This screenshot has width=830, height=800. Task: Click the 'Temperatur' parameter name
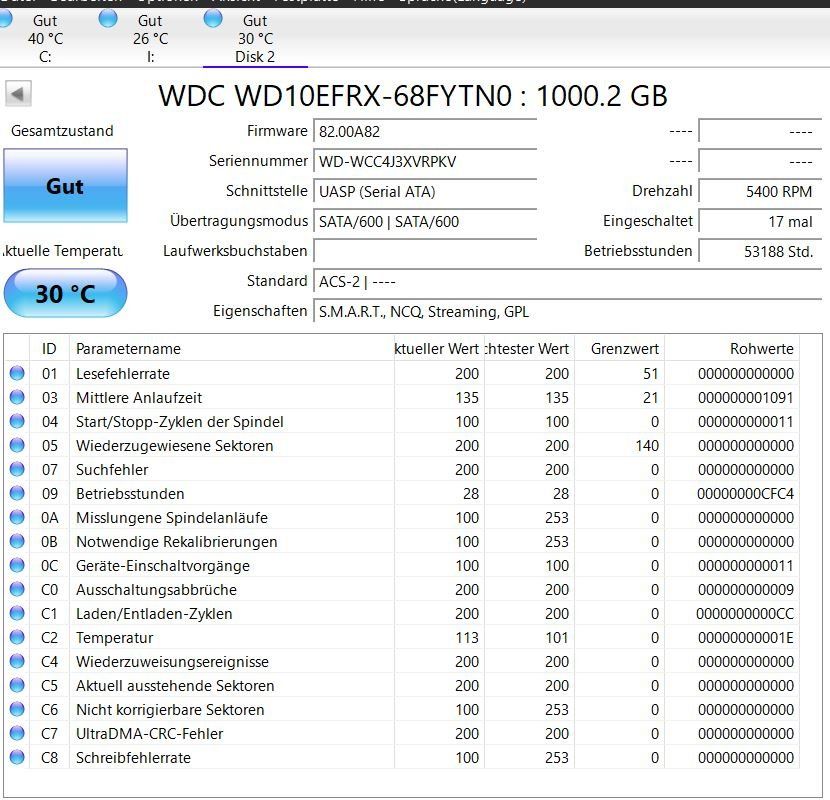coord(114,637)
